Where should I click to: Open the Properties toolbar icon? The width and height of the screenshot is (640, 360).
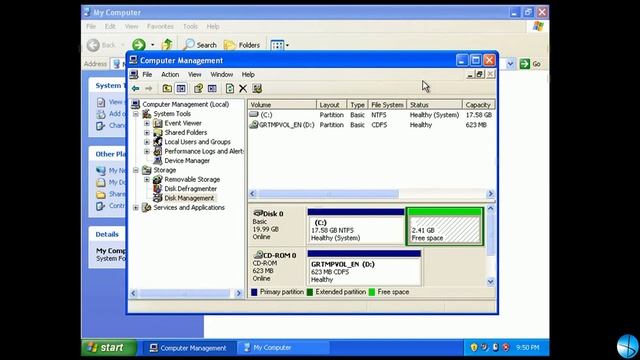click(198, 89)
